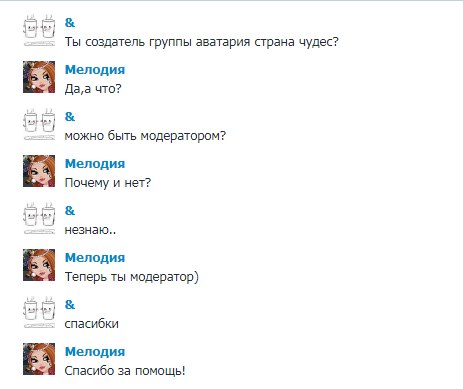The height and width of the screenshot is (389, 463).
Task: Open Мелодия avatar beside 'Почему и нет?'
Action: 39,171
